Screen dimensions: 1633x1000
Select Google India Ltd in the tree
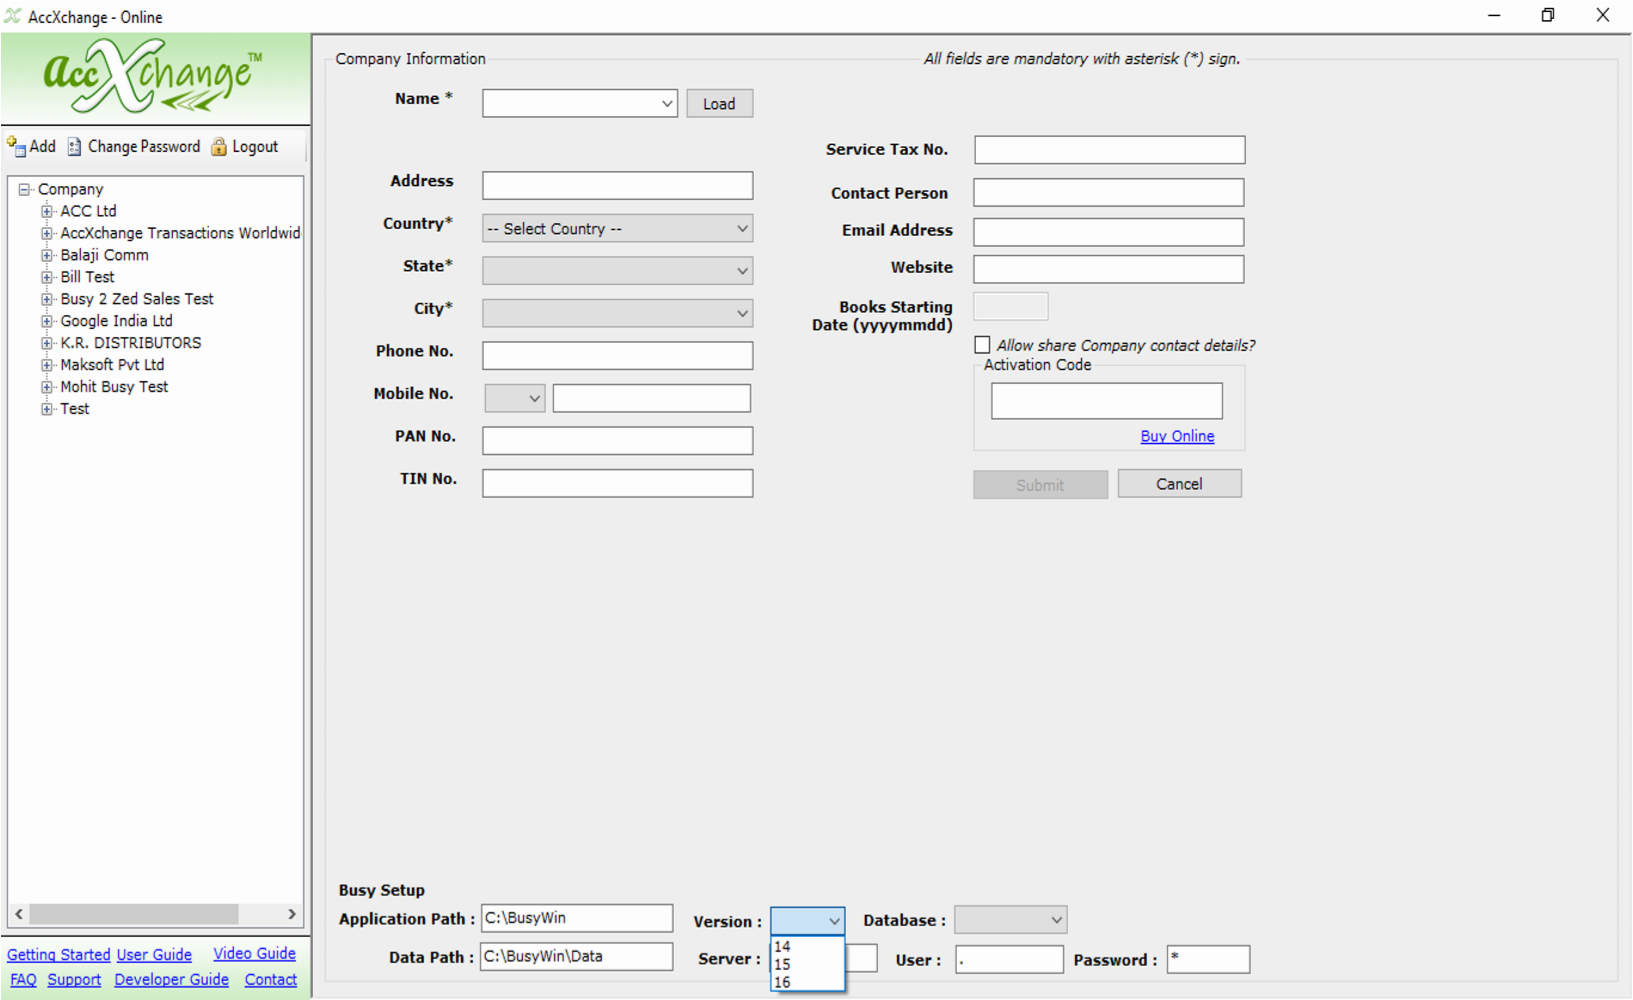(116, 321)
